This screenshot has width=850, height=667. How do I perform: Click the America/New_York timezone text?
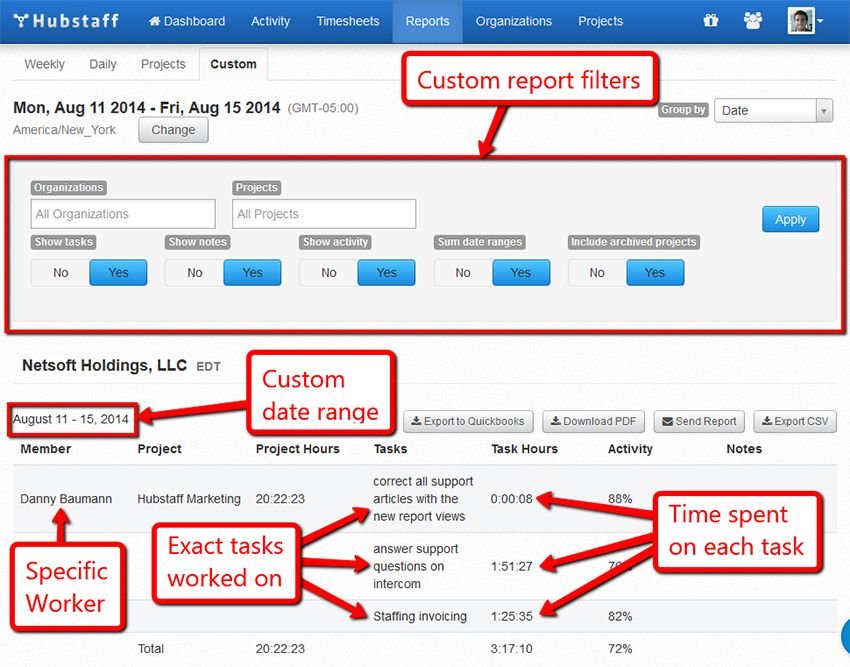point(65,130)
